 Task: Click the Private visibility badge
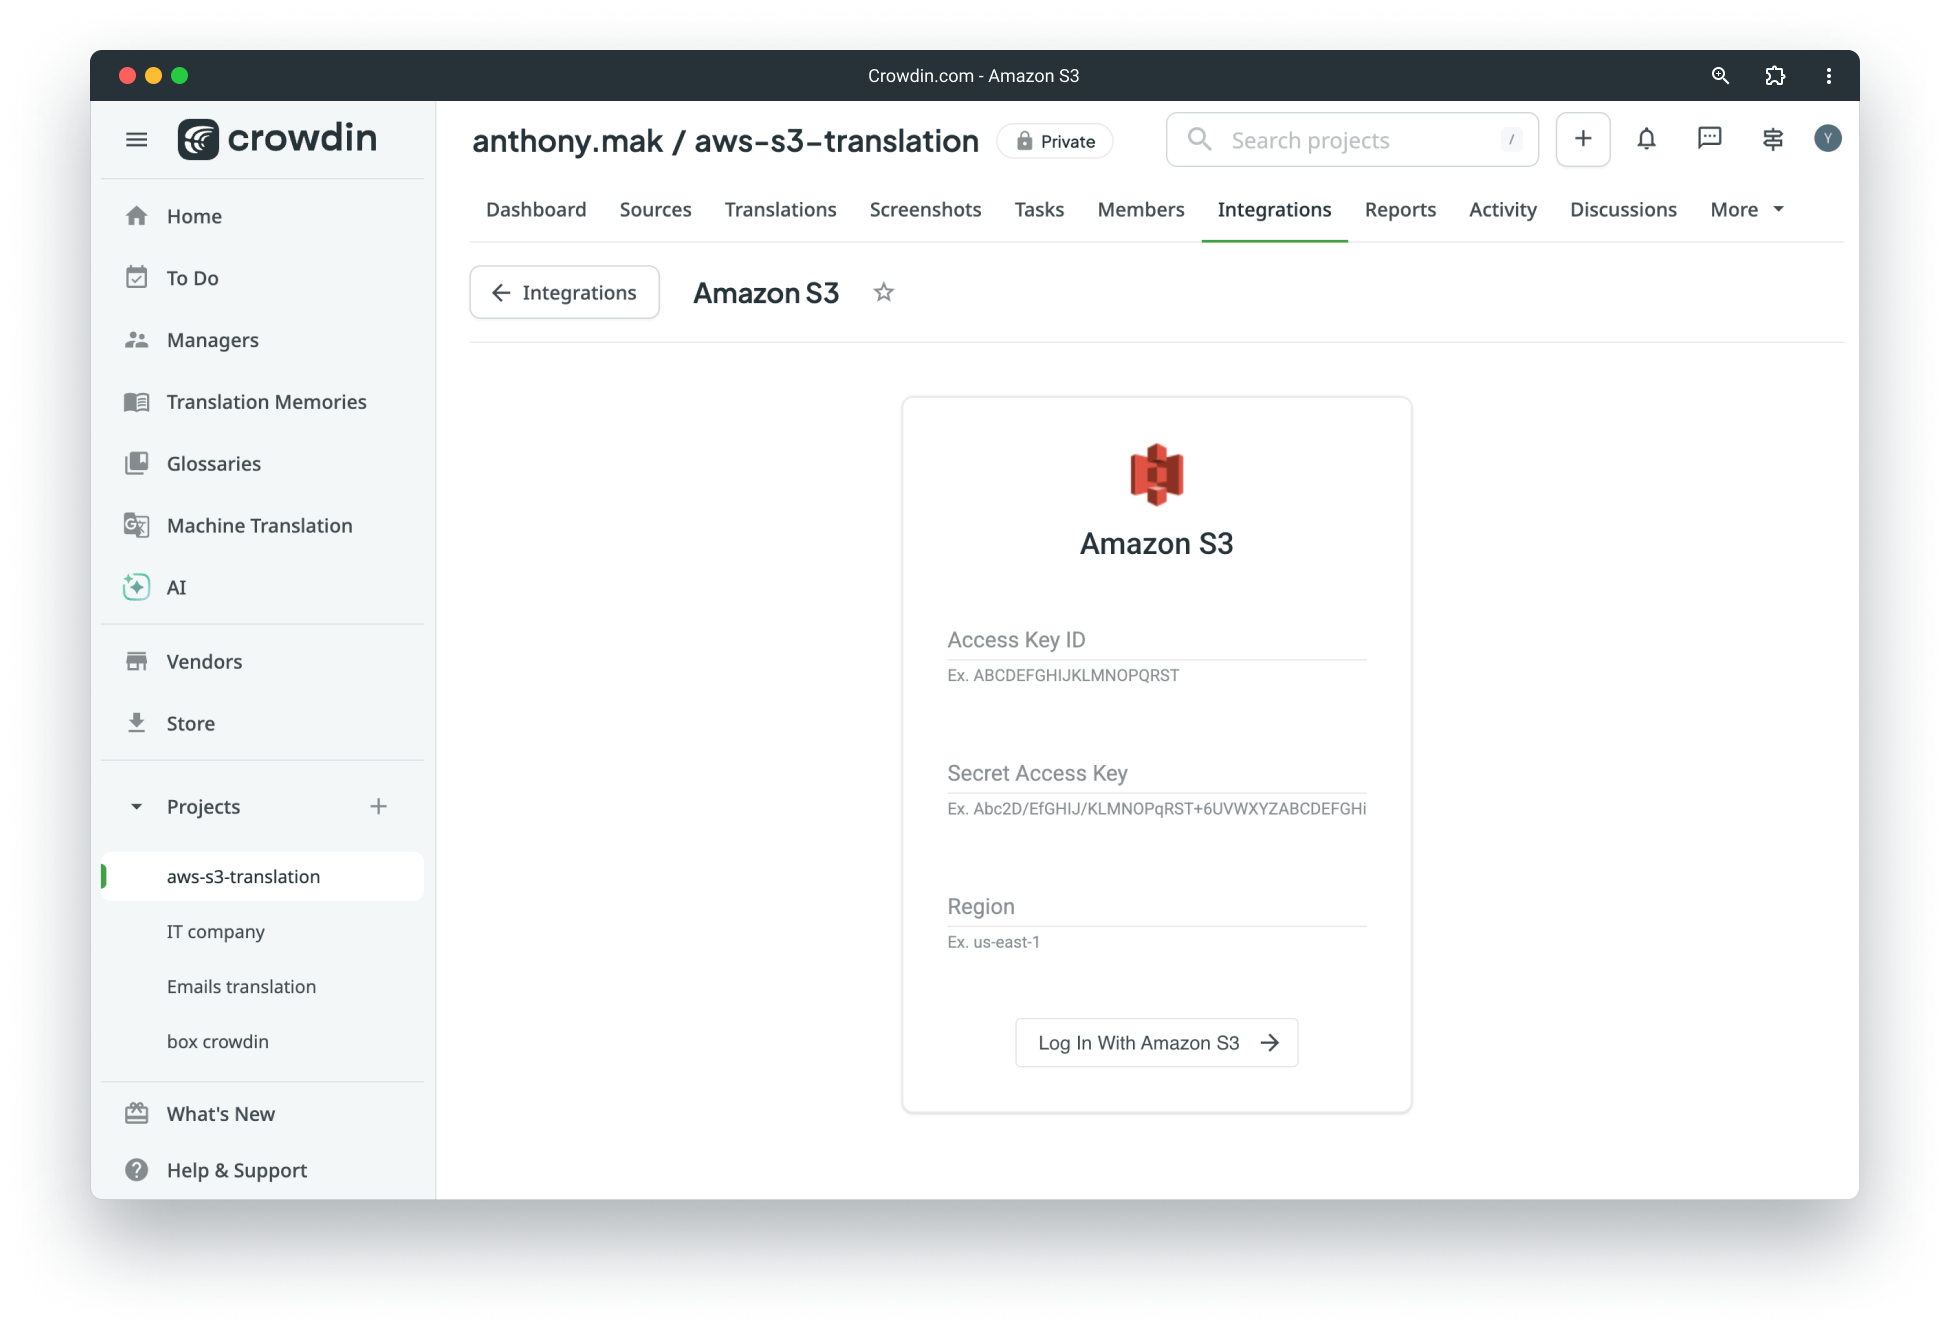1055,142
